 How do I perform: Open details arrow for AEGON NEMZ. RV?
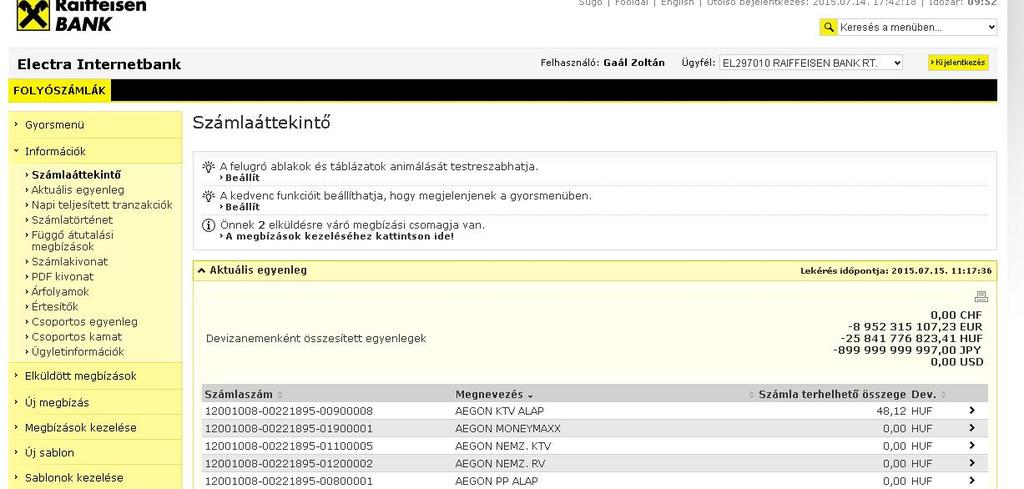coord(972,463)
